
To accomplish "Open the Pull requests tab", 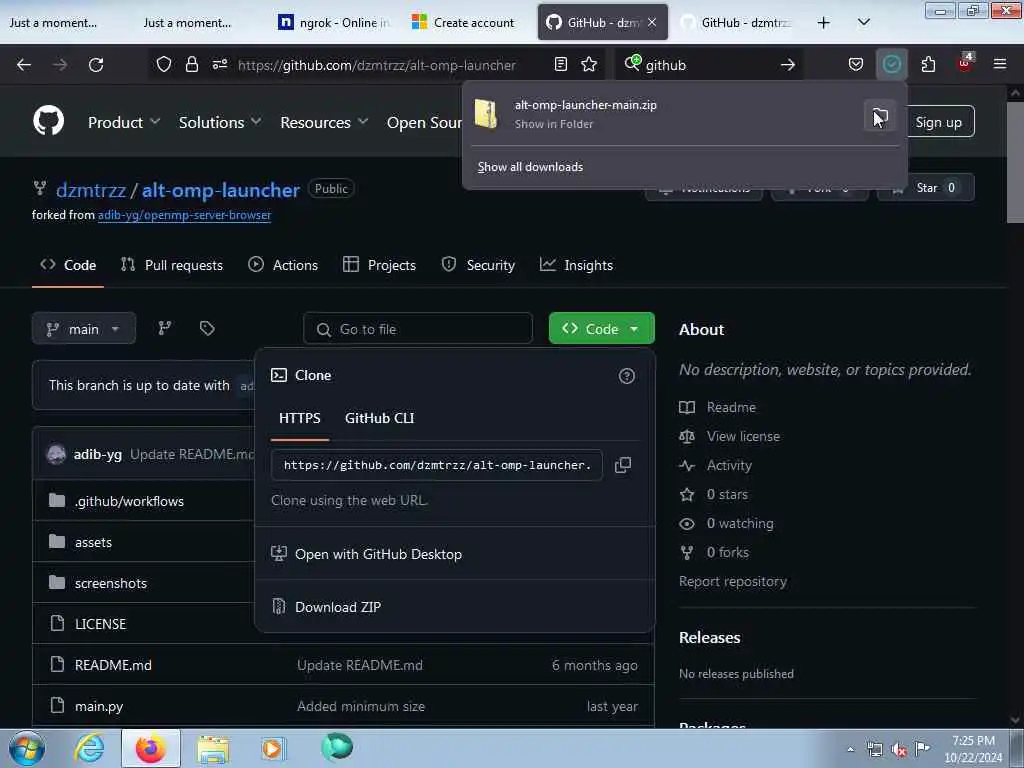I will coord(172,265).
